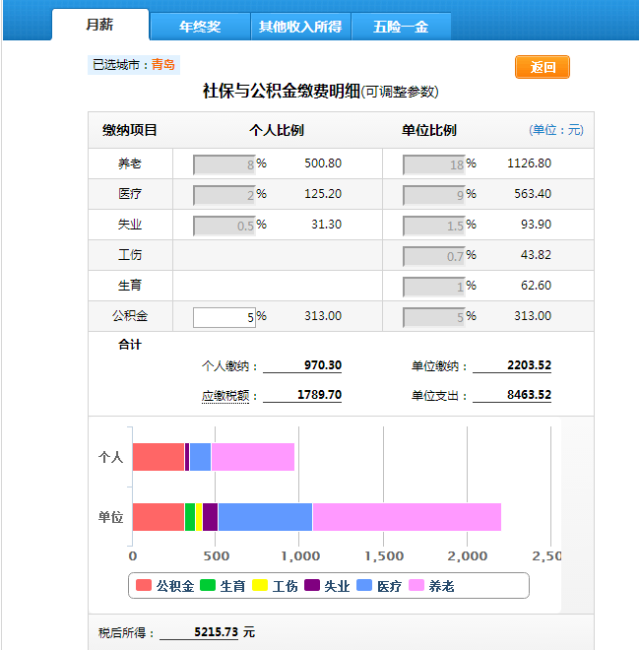This screenshot has width=640, height=650.
Task: Switch to the 年终奖 tab
Action: pos(200,26)
